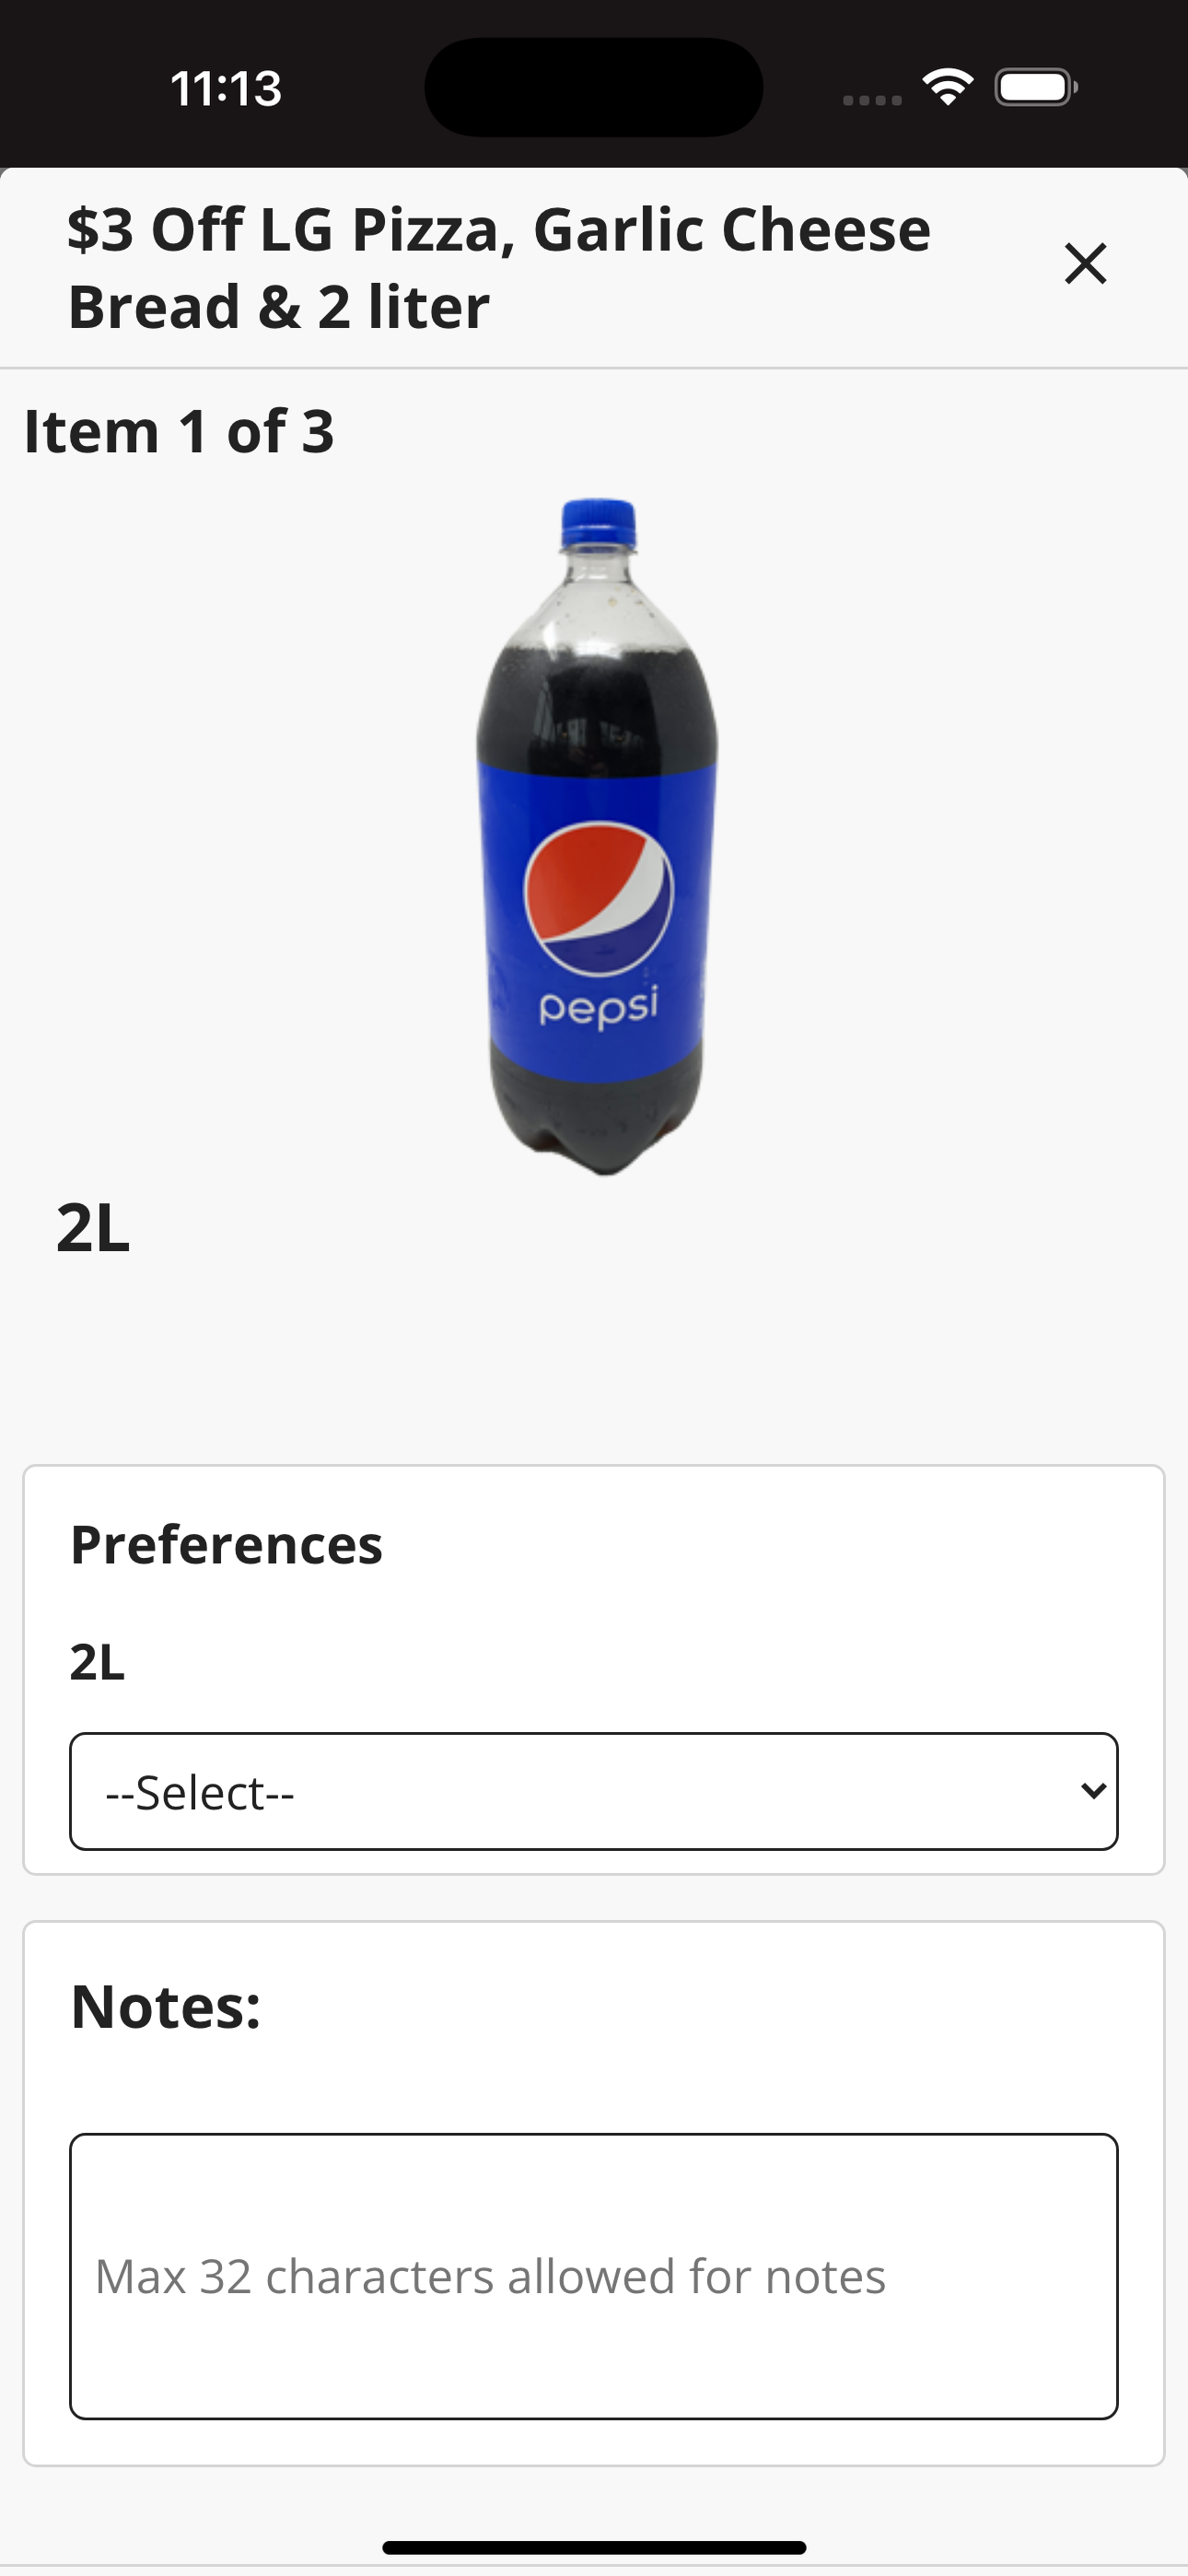Screen dimensions: 1188x2576
Task: Tap the Wi-Fi status icon
Action: point(947,87)
